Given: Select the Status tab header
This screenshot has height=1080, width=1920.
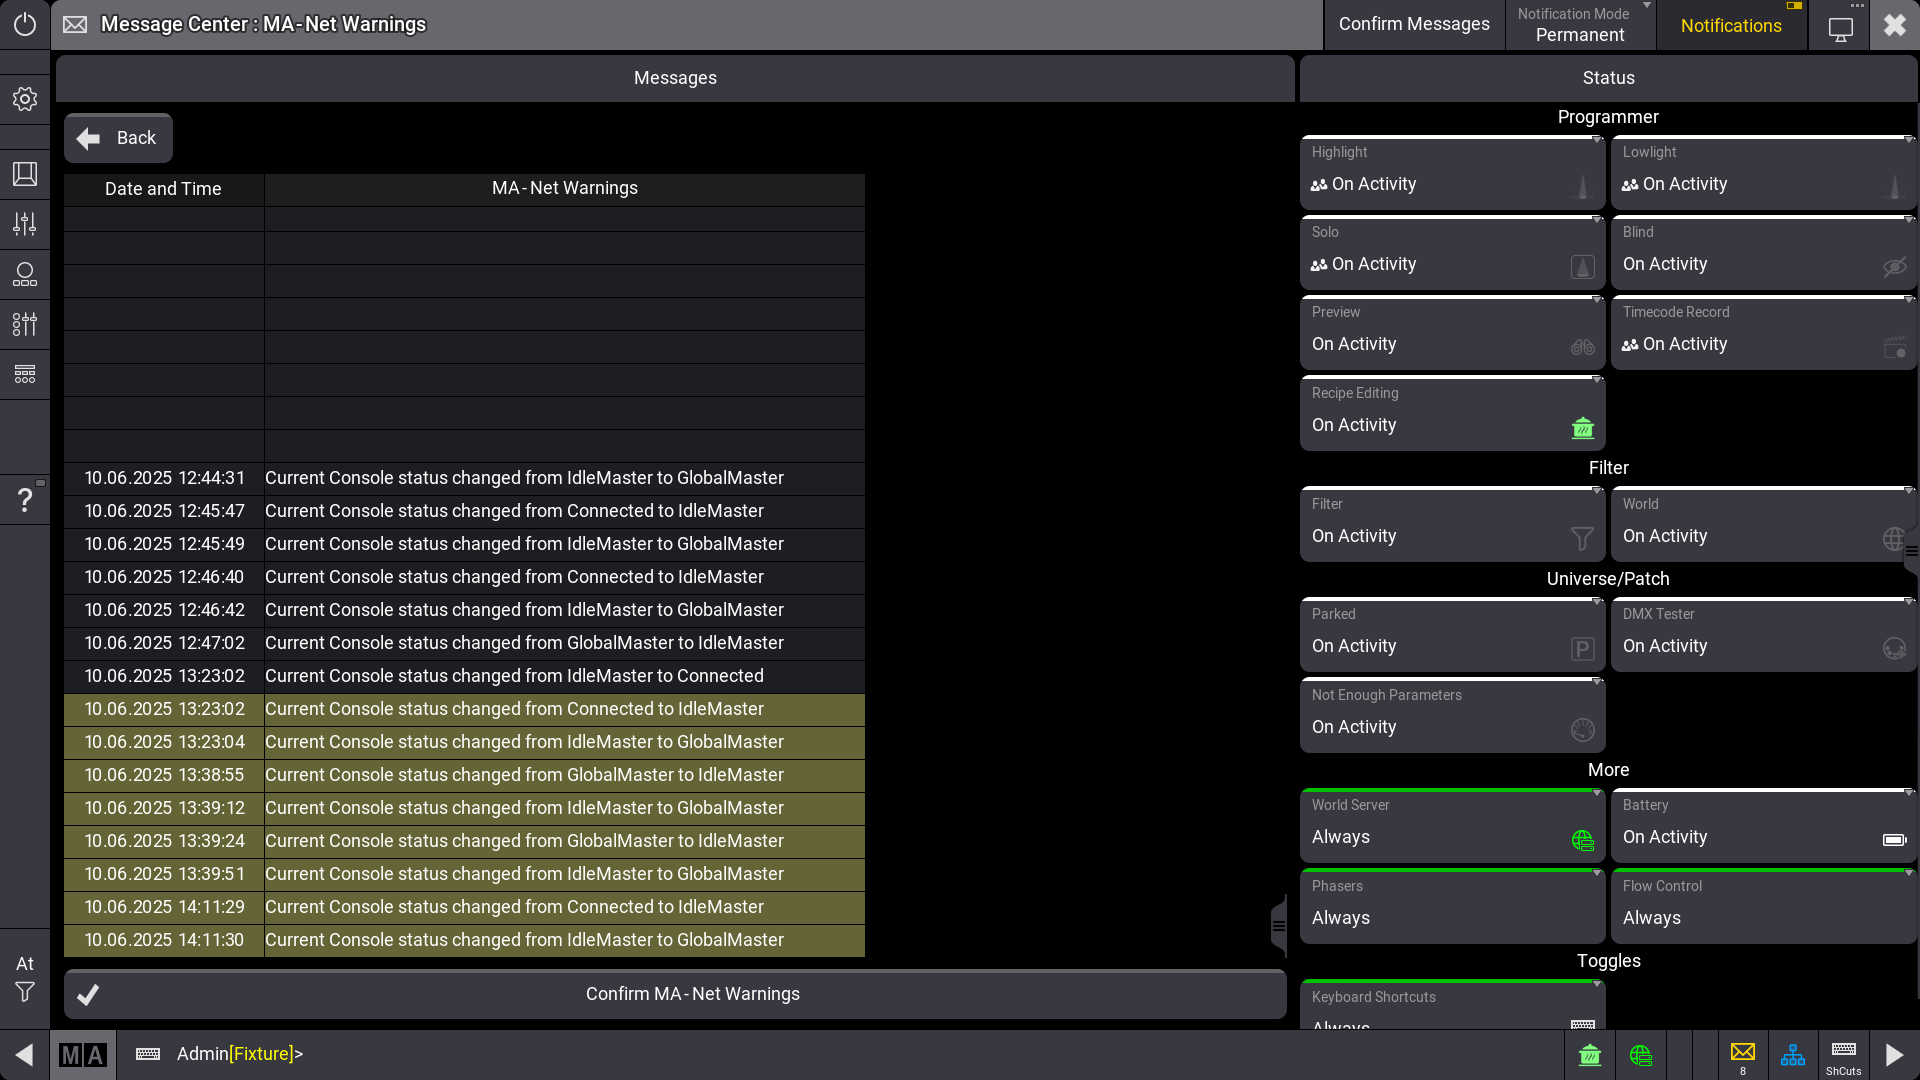Looking at the screenshot, I should click(x=1608, y=78).
